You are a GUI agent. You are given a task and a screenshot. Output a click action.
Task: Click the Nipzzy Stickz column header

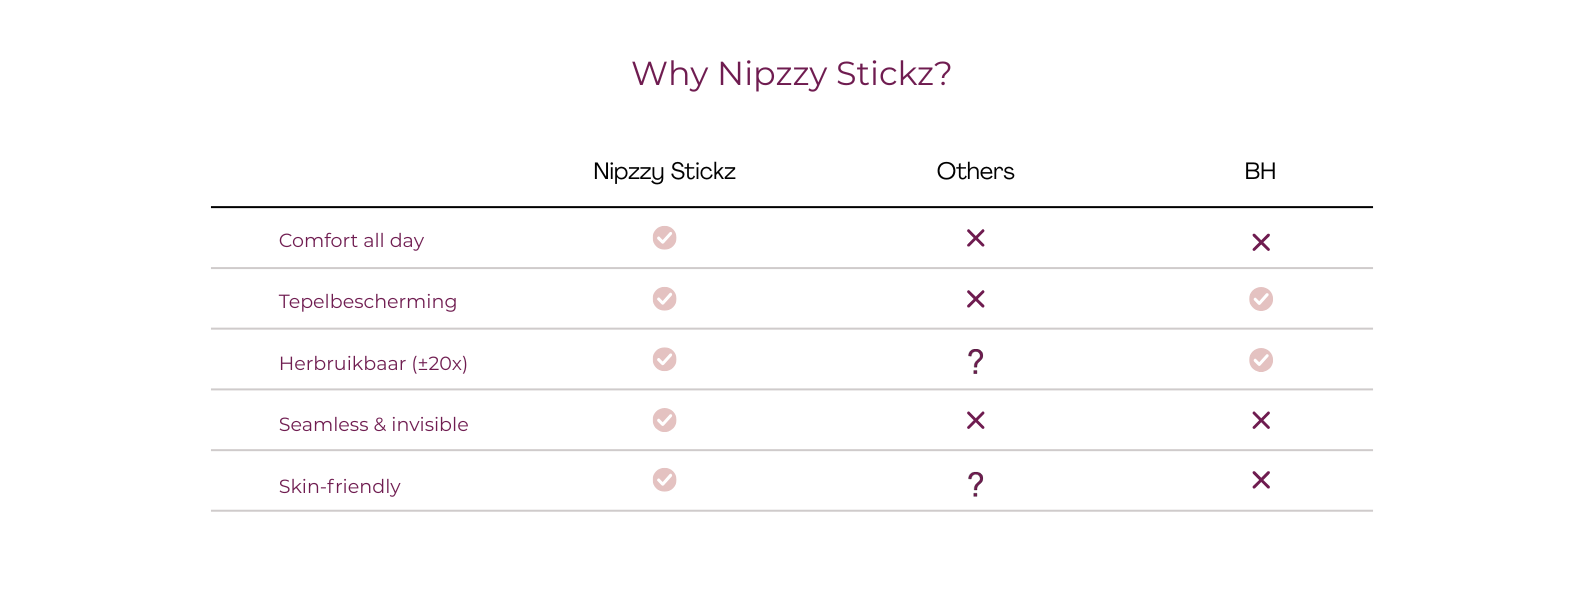coord(664,171)
